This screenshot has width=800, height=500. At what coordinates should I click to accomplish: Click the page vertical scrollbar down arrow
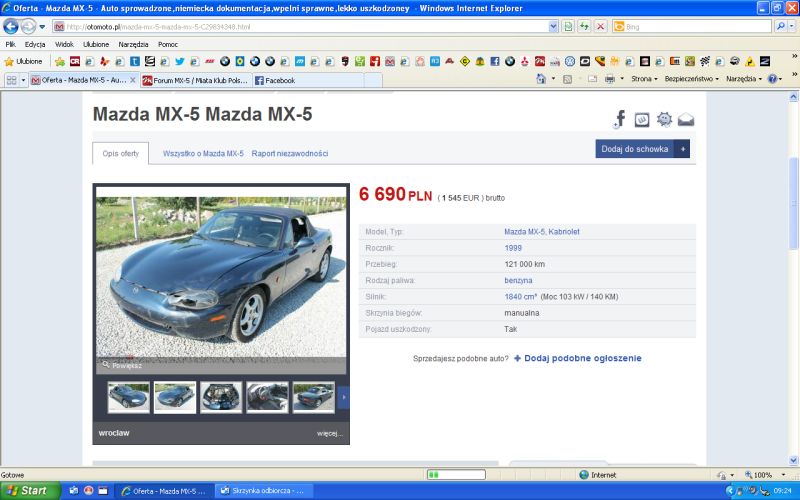point(793,460)
